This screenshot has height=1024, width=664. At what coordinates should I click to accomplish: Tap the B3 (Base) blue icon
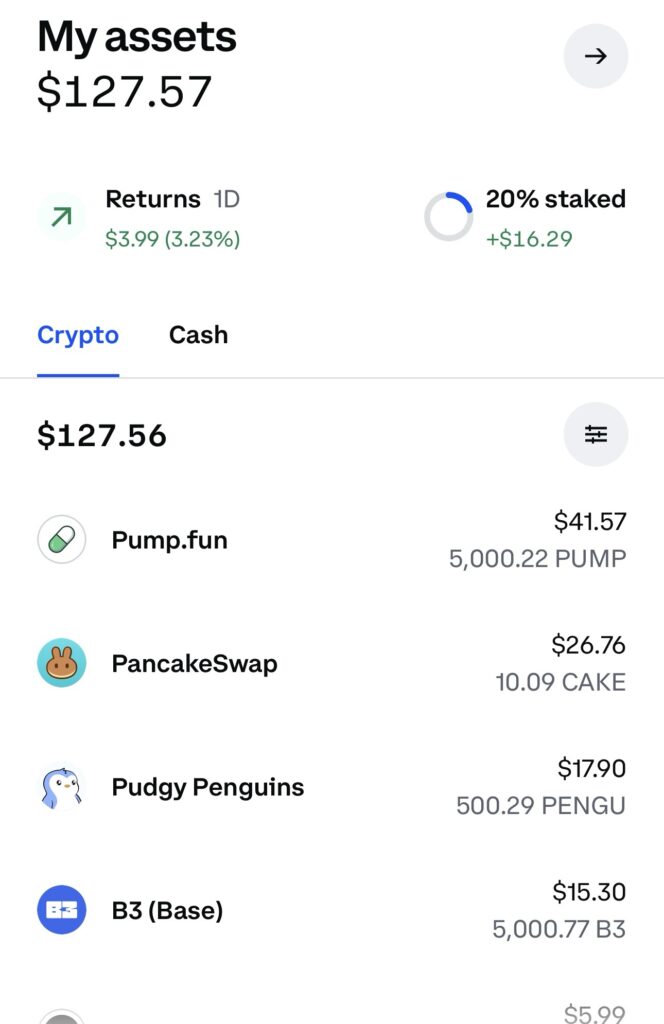click(62, 910)
